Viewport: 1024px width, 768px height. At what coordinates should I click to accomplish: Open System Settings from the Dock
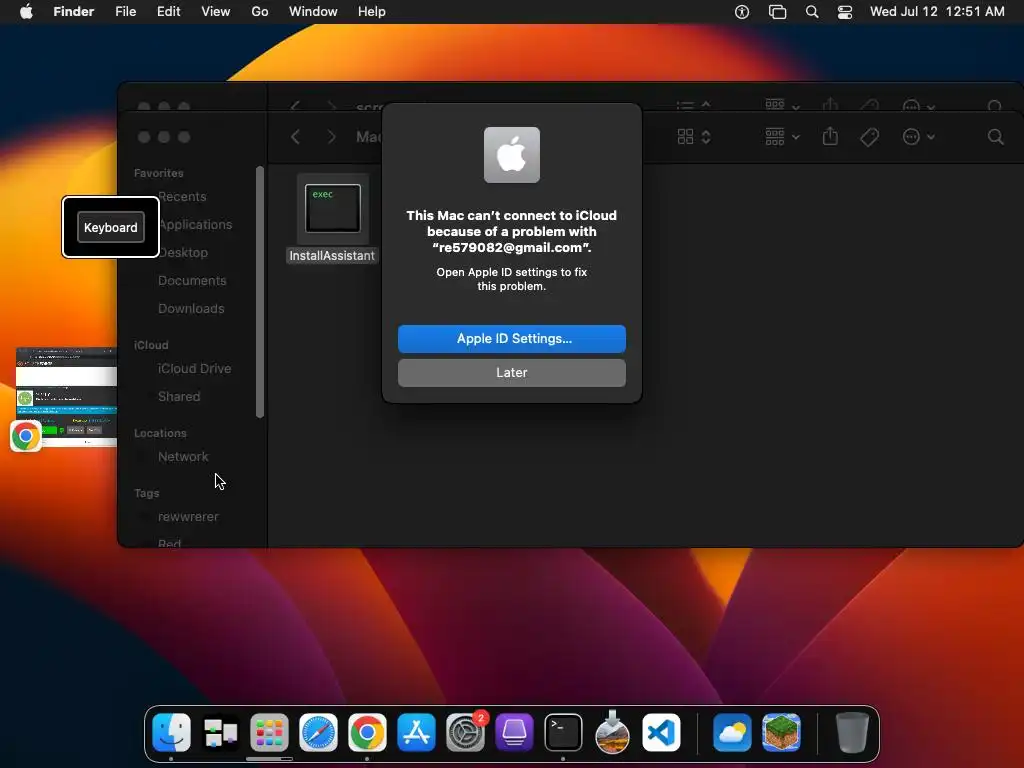(x=465, y=733)
